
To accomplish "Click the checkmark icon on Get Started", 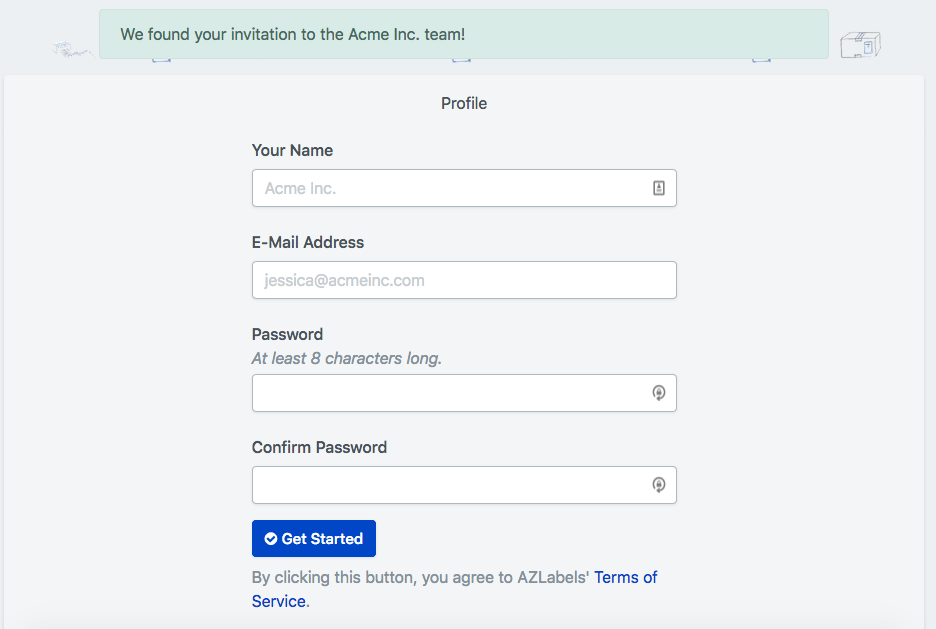I will coord(270,539).
